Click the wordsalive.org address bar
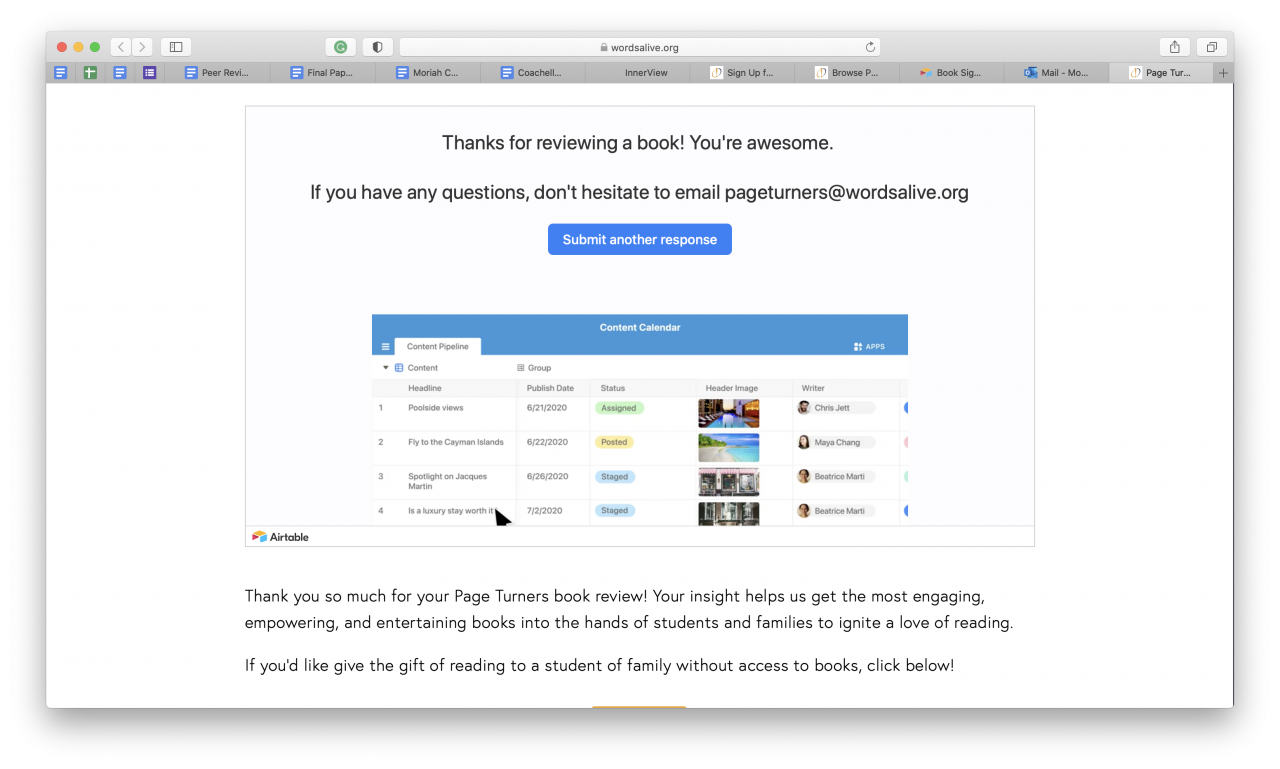Viewport: 1280px width, 769px height. pyautogui.click(x=640, y=47)
